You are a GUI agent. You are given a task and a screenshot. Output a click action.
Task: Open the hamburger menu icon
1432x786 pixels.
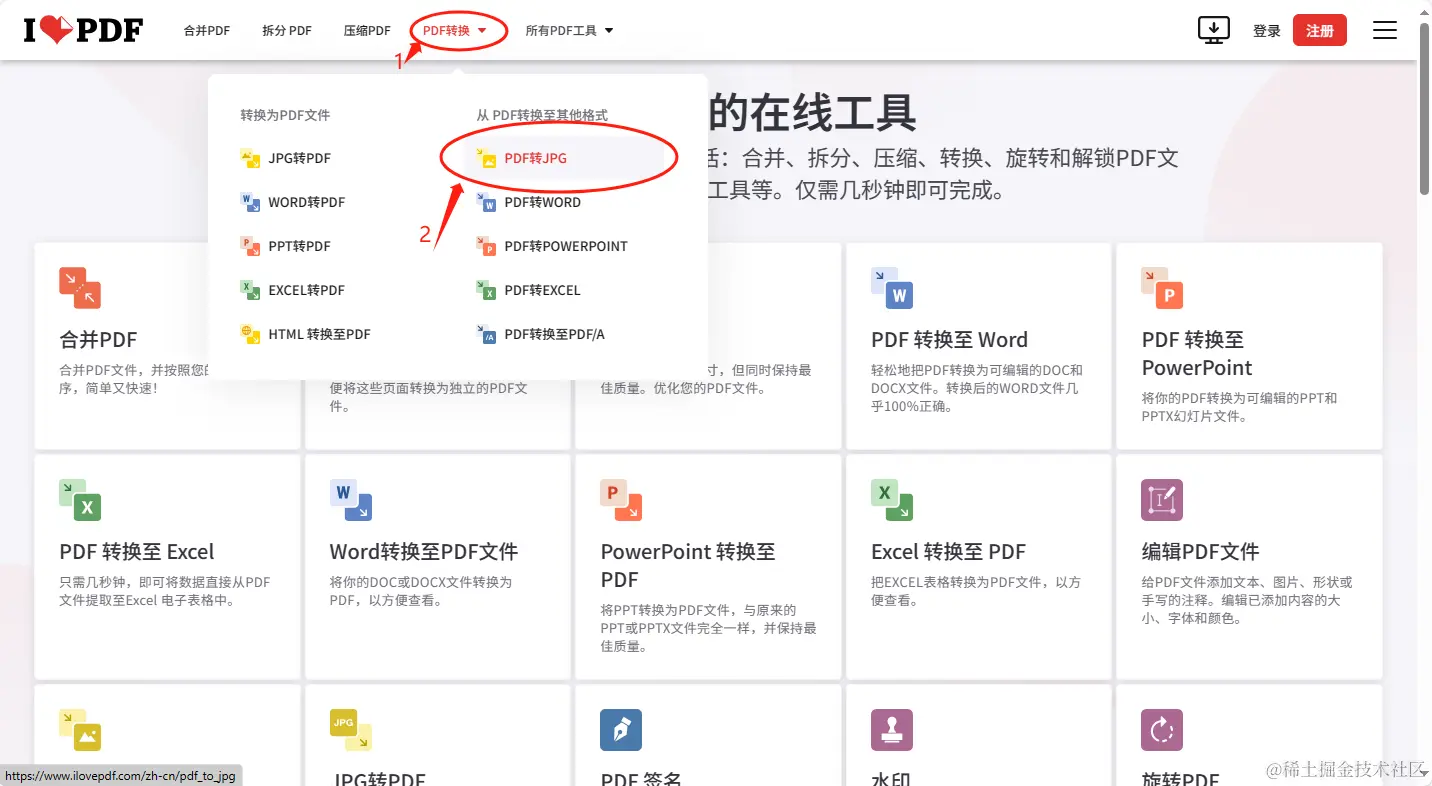point(1384,30)
